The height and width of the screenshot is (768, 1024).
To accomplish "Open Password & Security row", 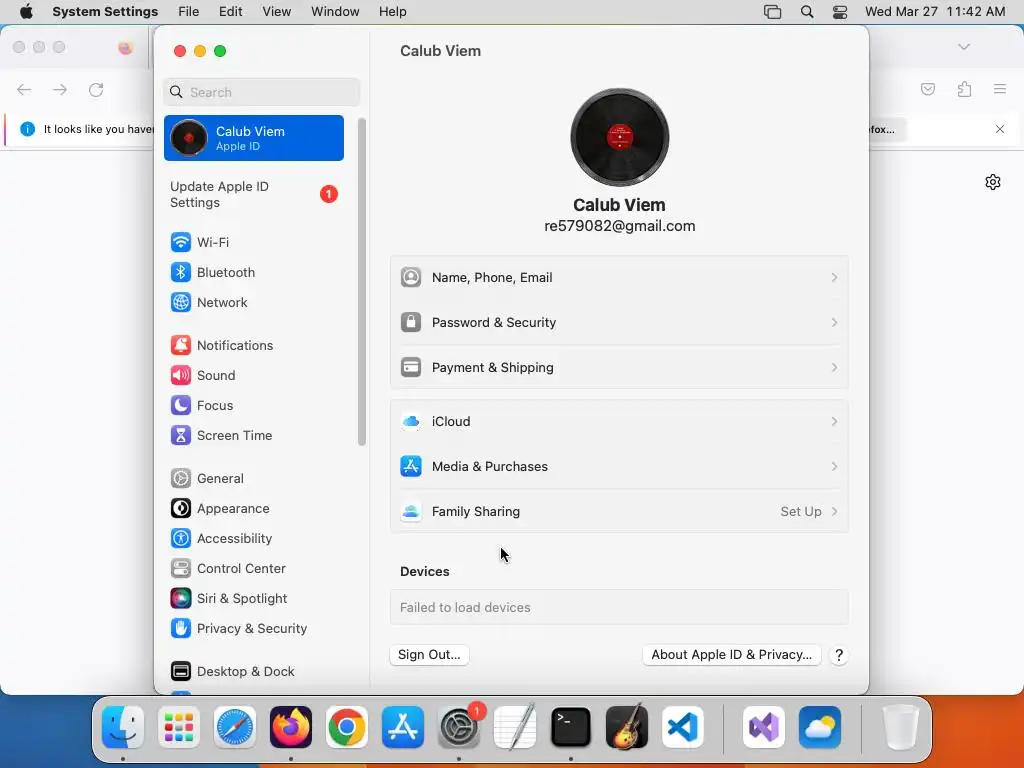I will (619, 323).
